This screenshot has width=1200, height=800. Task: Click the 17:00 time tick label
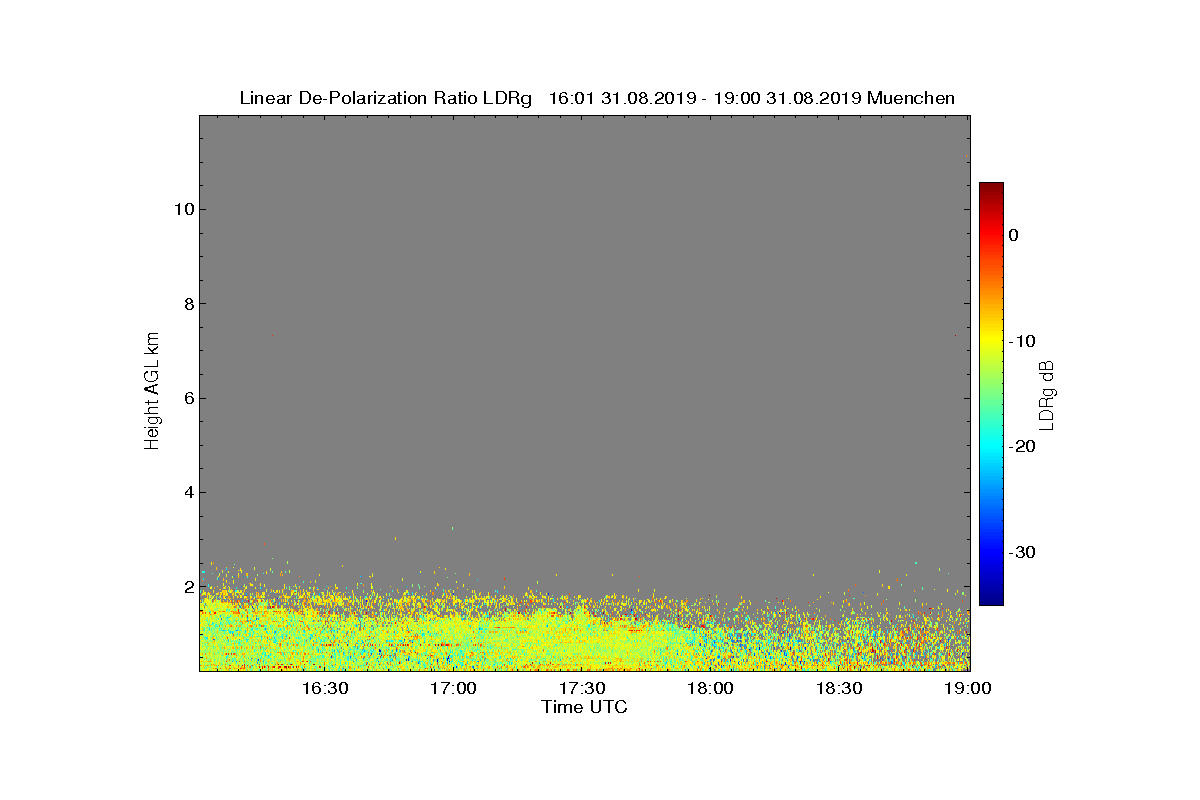click(x=453, y=689)
